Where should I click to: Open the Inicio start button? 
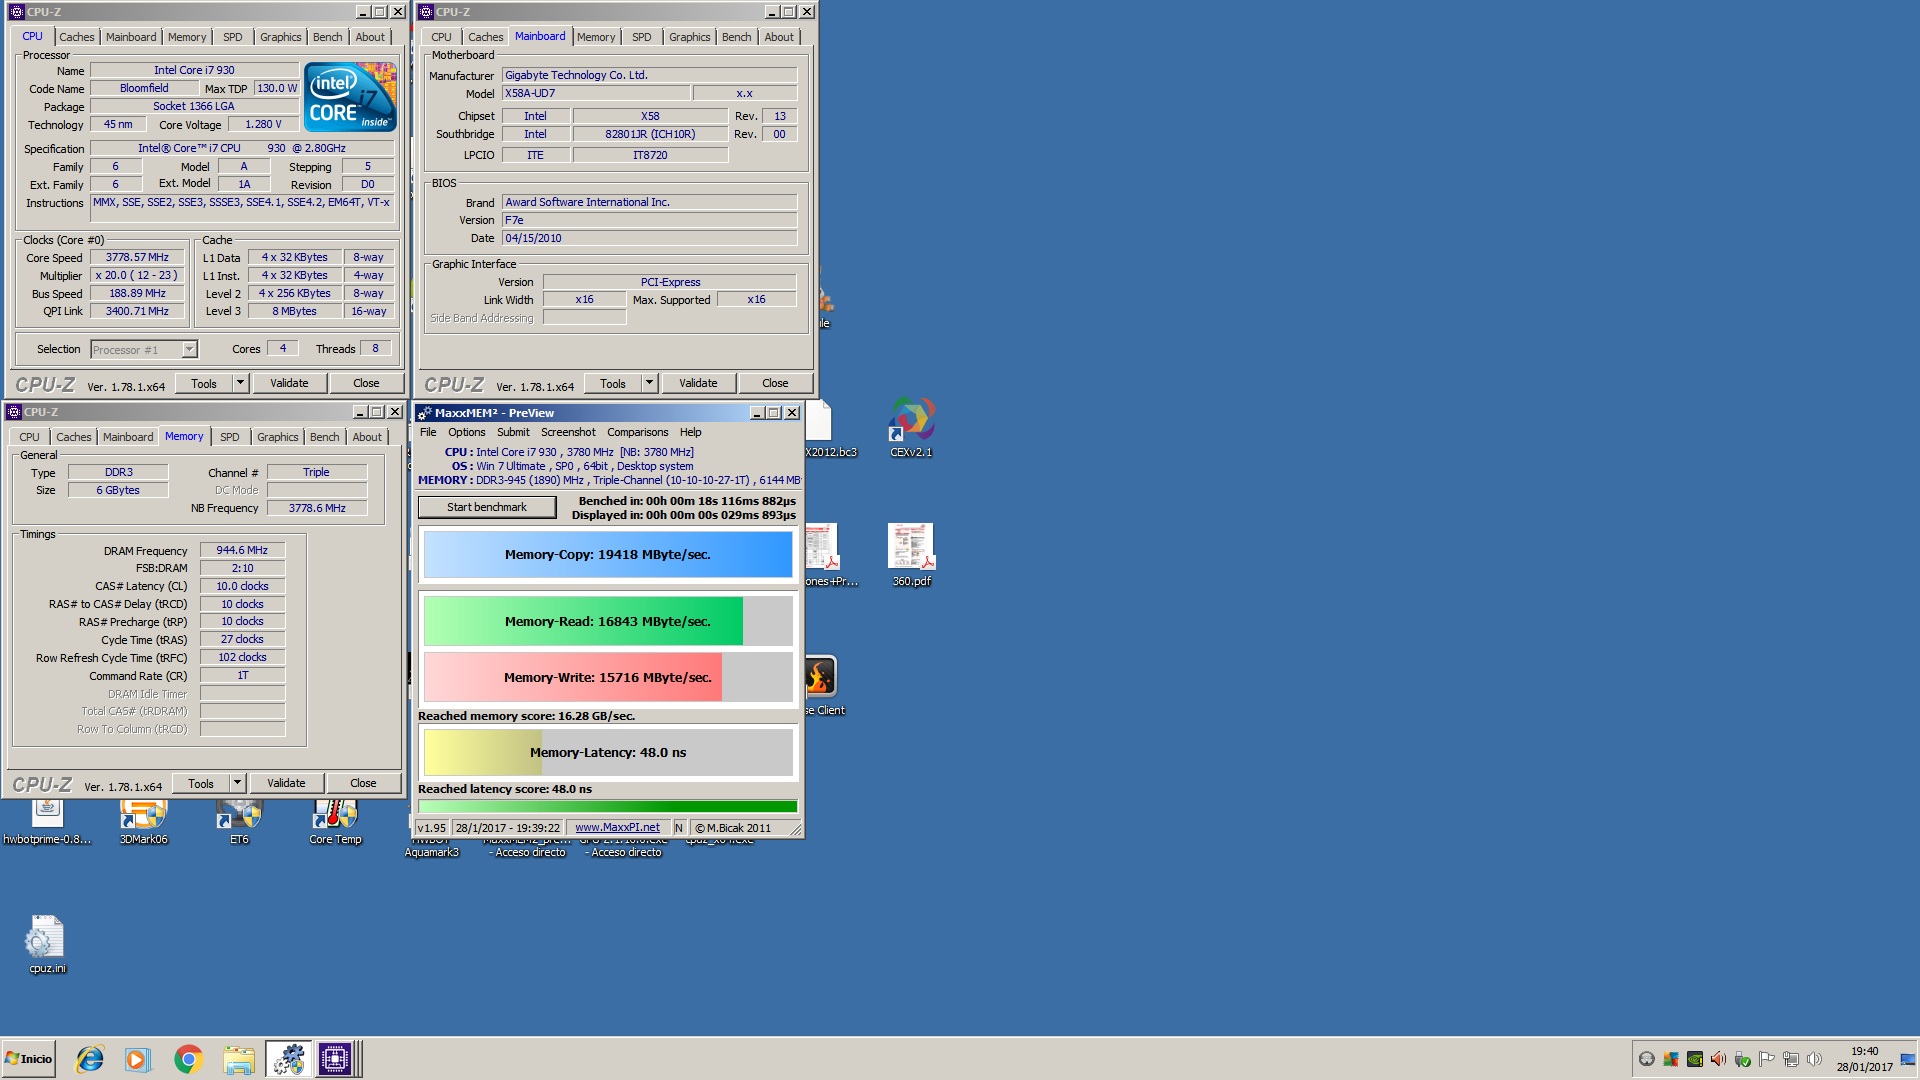click(28, 1059)
